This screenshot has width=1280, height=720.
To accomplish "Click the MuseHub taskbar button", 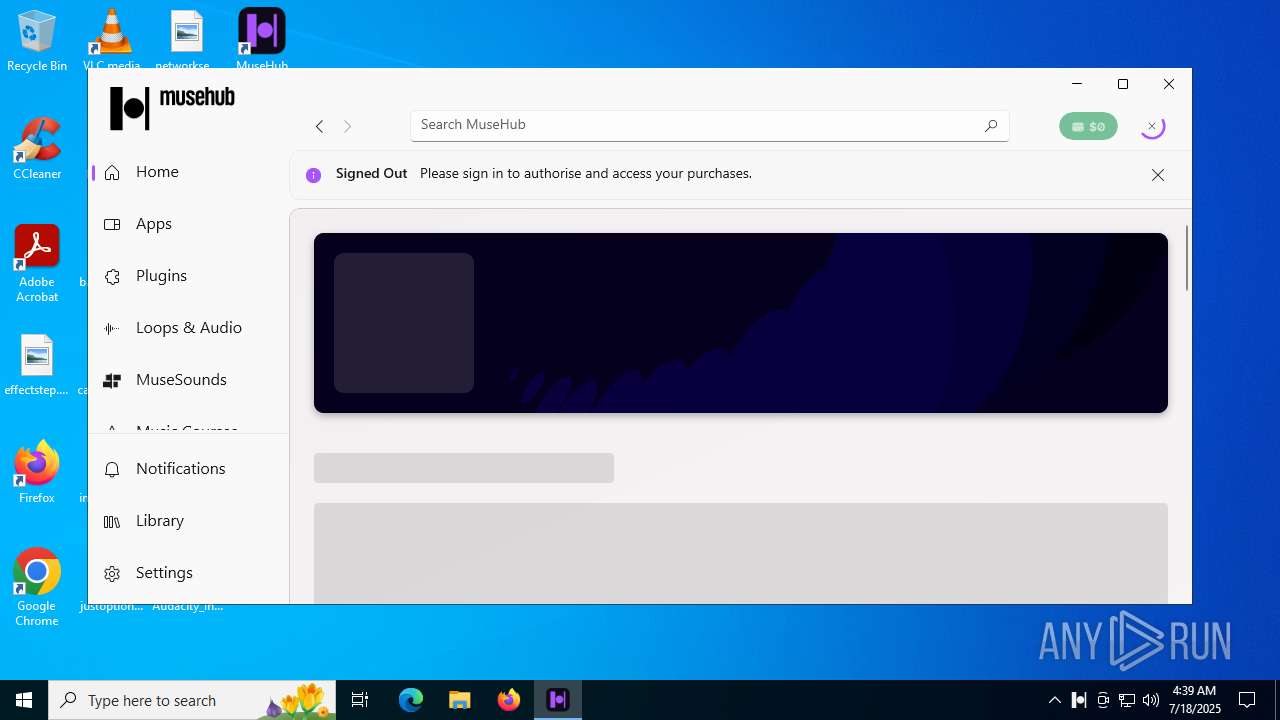I will point(558,700).
